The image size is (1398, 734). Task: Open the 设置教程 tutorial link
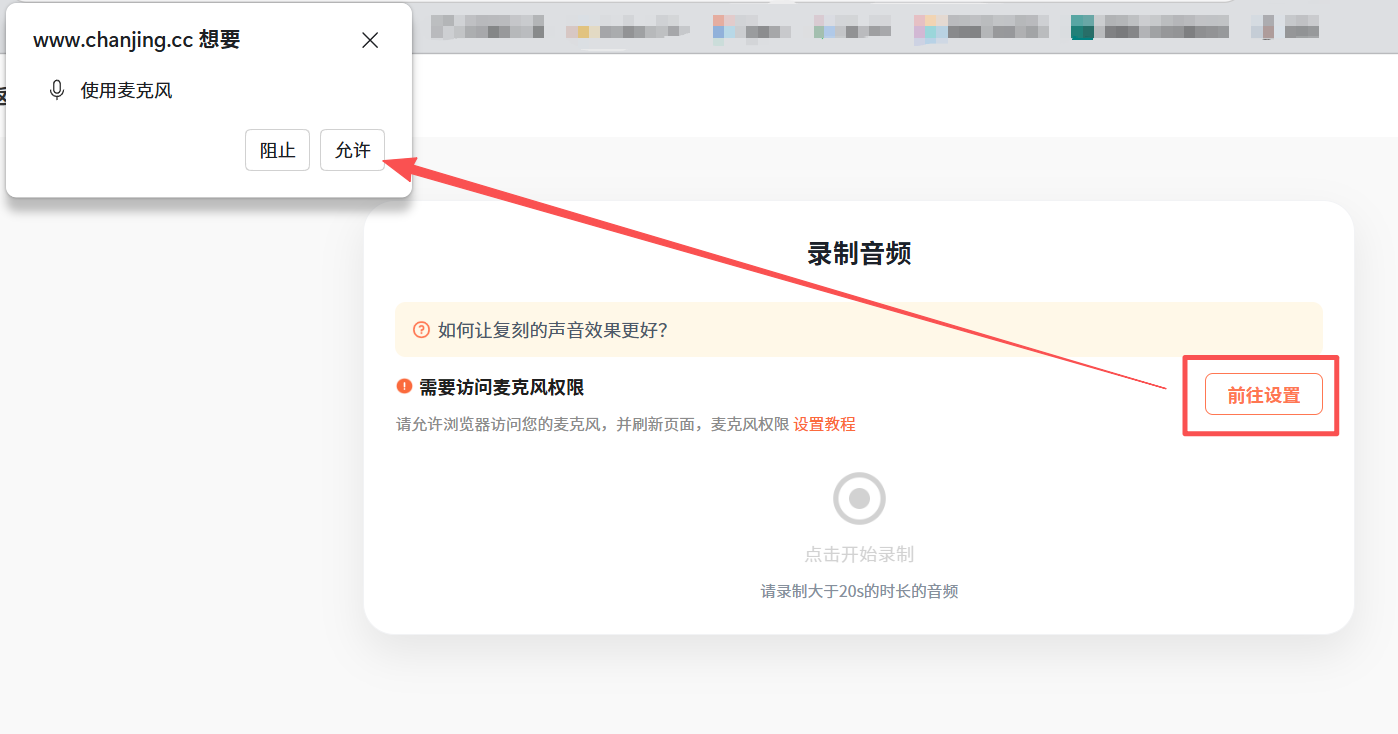[x=824, y=424]
